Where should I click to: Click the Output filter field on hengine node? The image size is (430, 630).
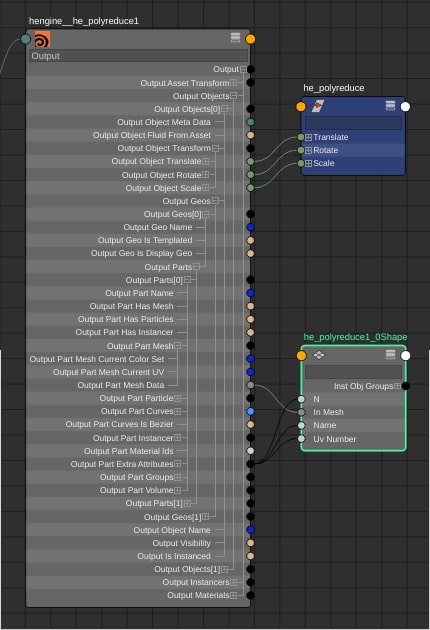pos(139,56)
